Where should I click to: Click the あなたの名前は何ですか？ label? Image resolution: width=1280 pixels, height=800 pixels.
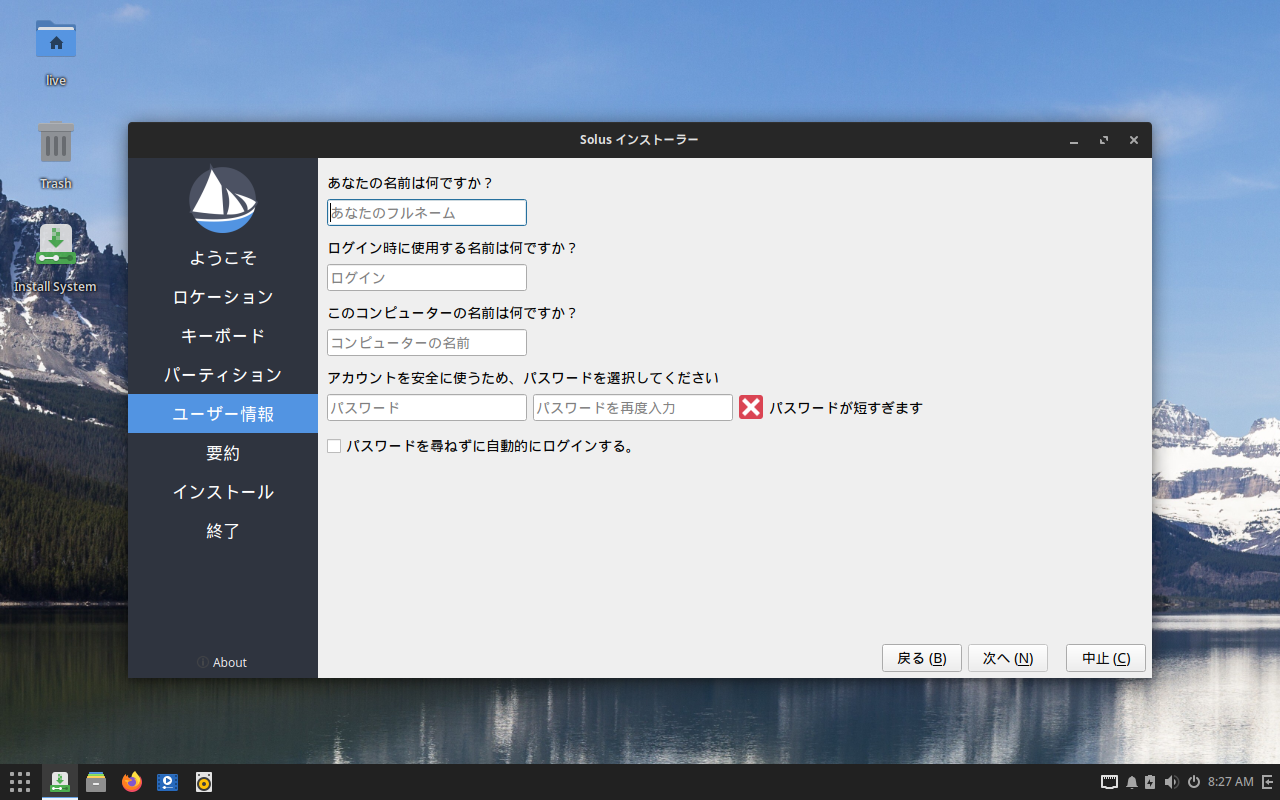click(411, 183)
